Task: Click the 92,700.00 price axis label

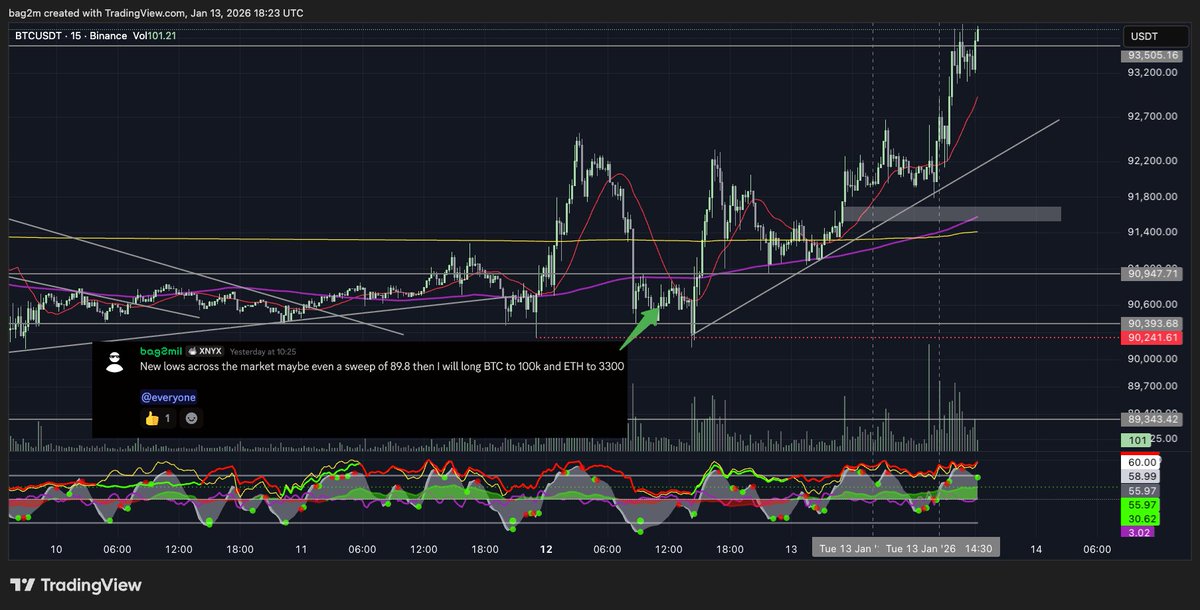Action: (1152, 117)
